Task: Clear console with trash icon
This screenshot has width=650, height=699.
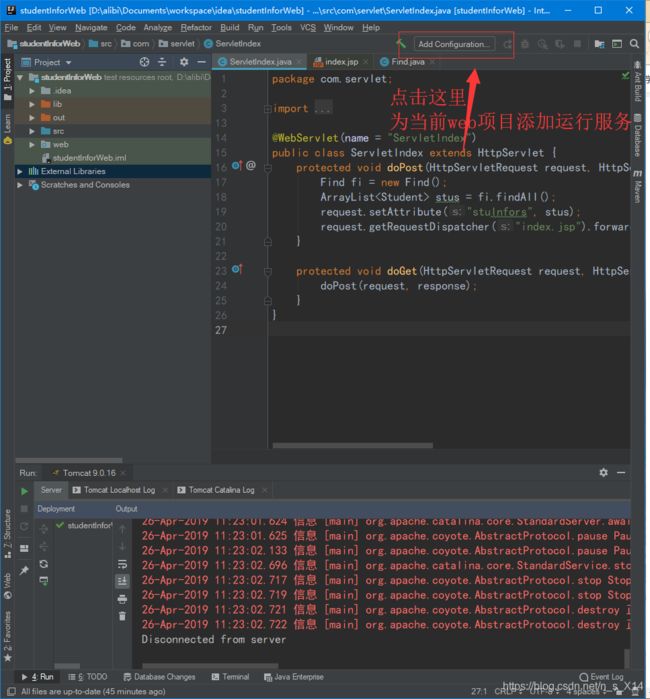Action: click(122, 616)
